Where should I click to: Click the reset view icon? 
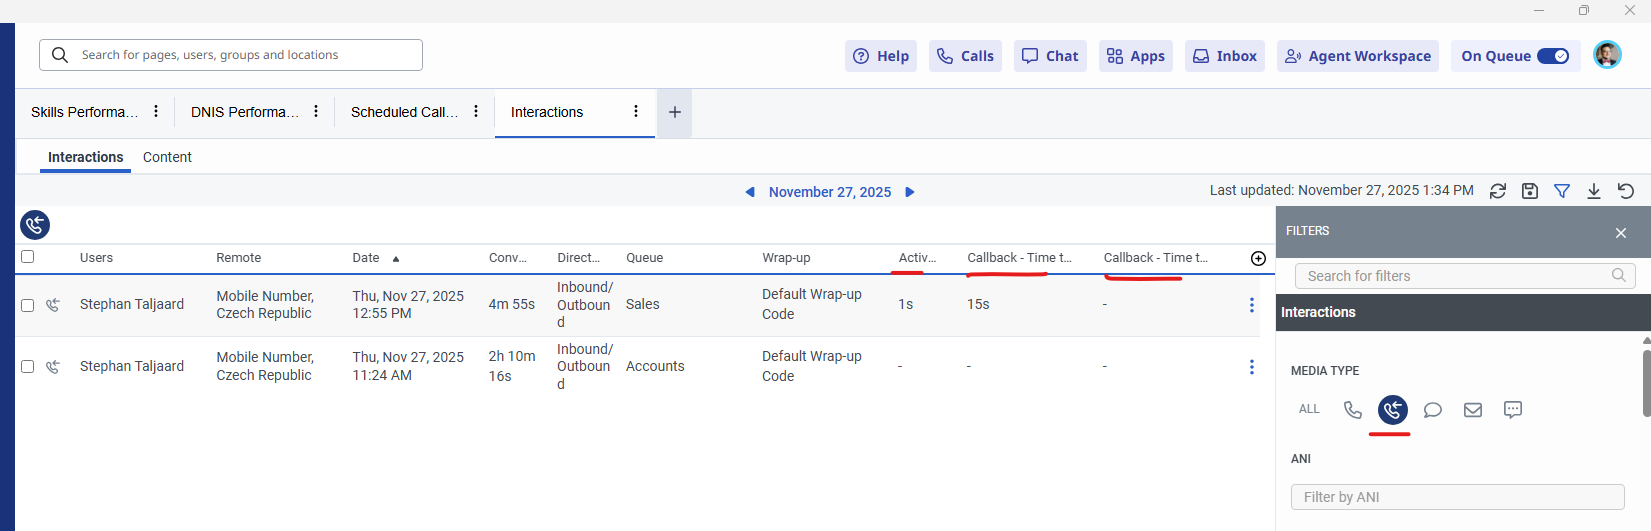1625,191
